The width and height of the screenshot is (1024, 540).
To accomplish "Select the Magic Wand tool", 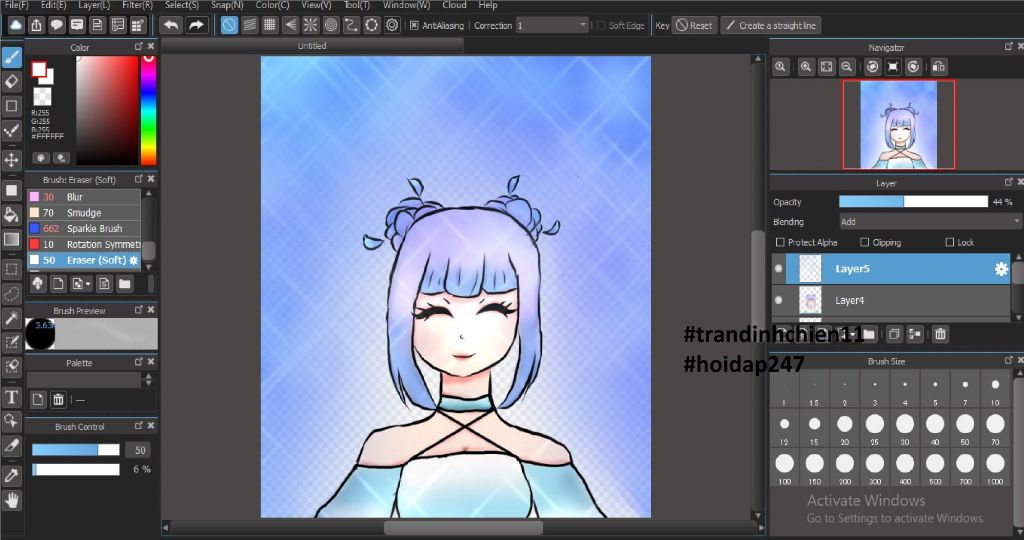I will [12, 317].
